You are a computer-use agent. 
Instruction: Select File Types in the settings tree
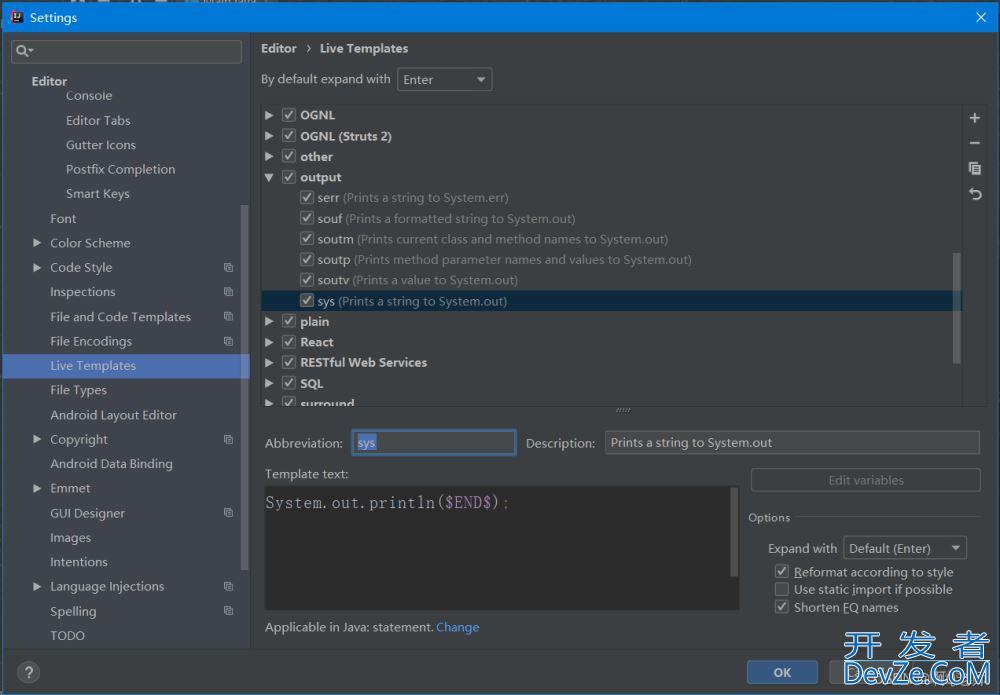click(78, 390)
